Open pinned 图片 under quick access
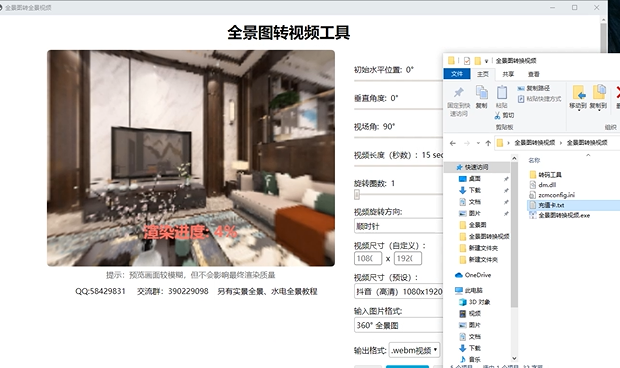This screenshot has width=620, height=368. pos(474,213)
